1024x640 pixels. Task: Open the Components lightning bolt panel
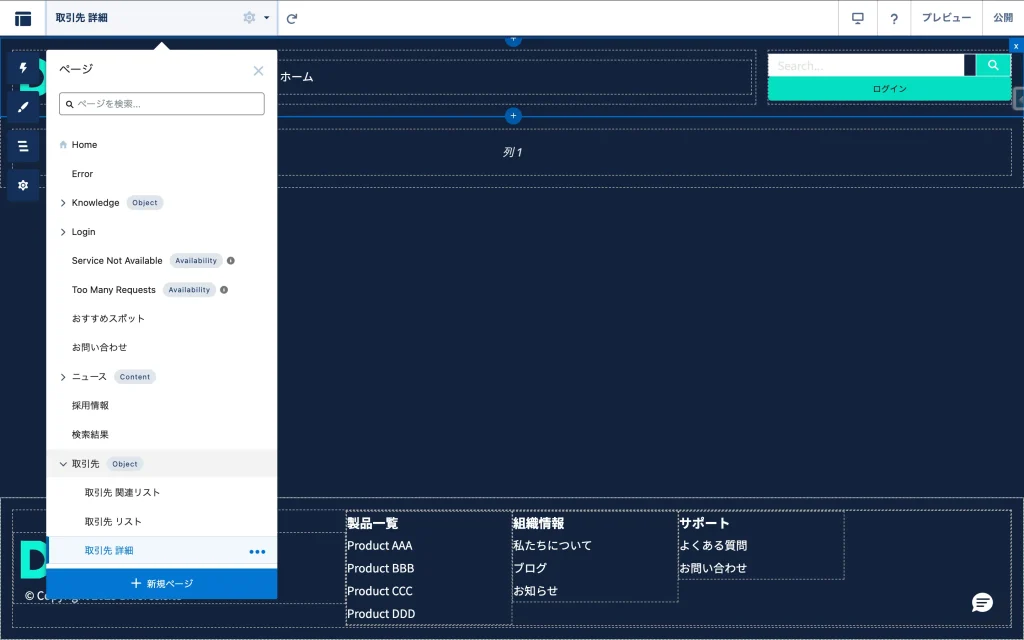pyautogui.click(x=23, y=68)
